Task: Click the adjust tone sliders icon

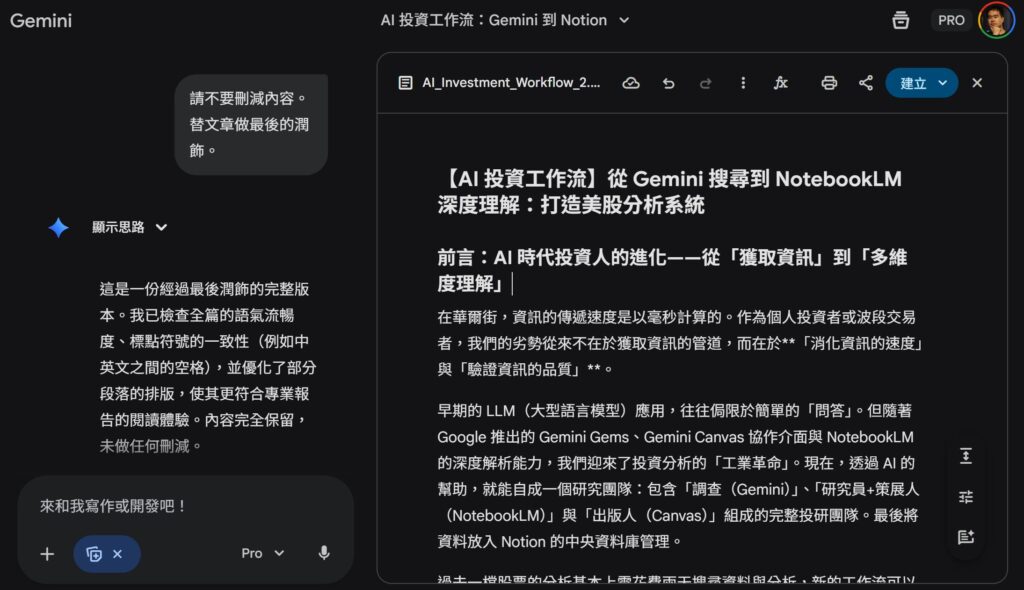Action: [x=965, y=497]
